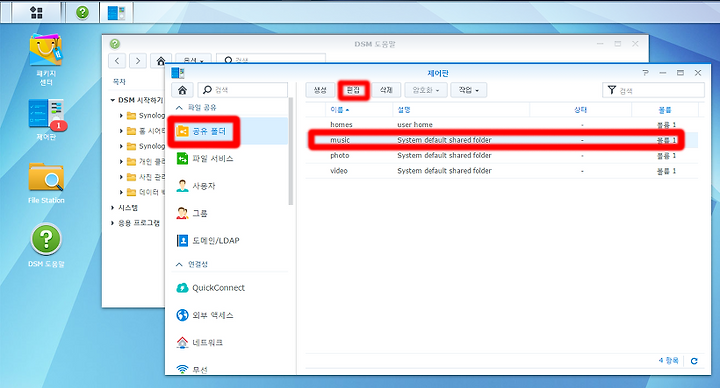720x388 pixels.
Task: Select the music folder row
Action: tap(502, 140)
